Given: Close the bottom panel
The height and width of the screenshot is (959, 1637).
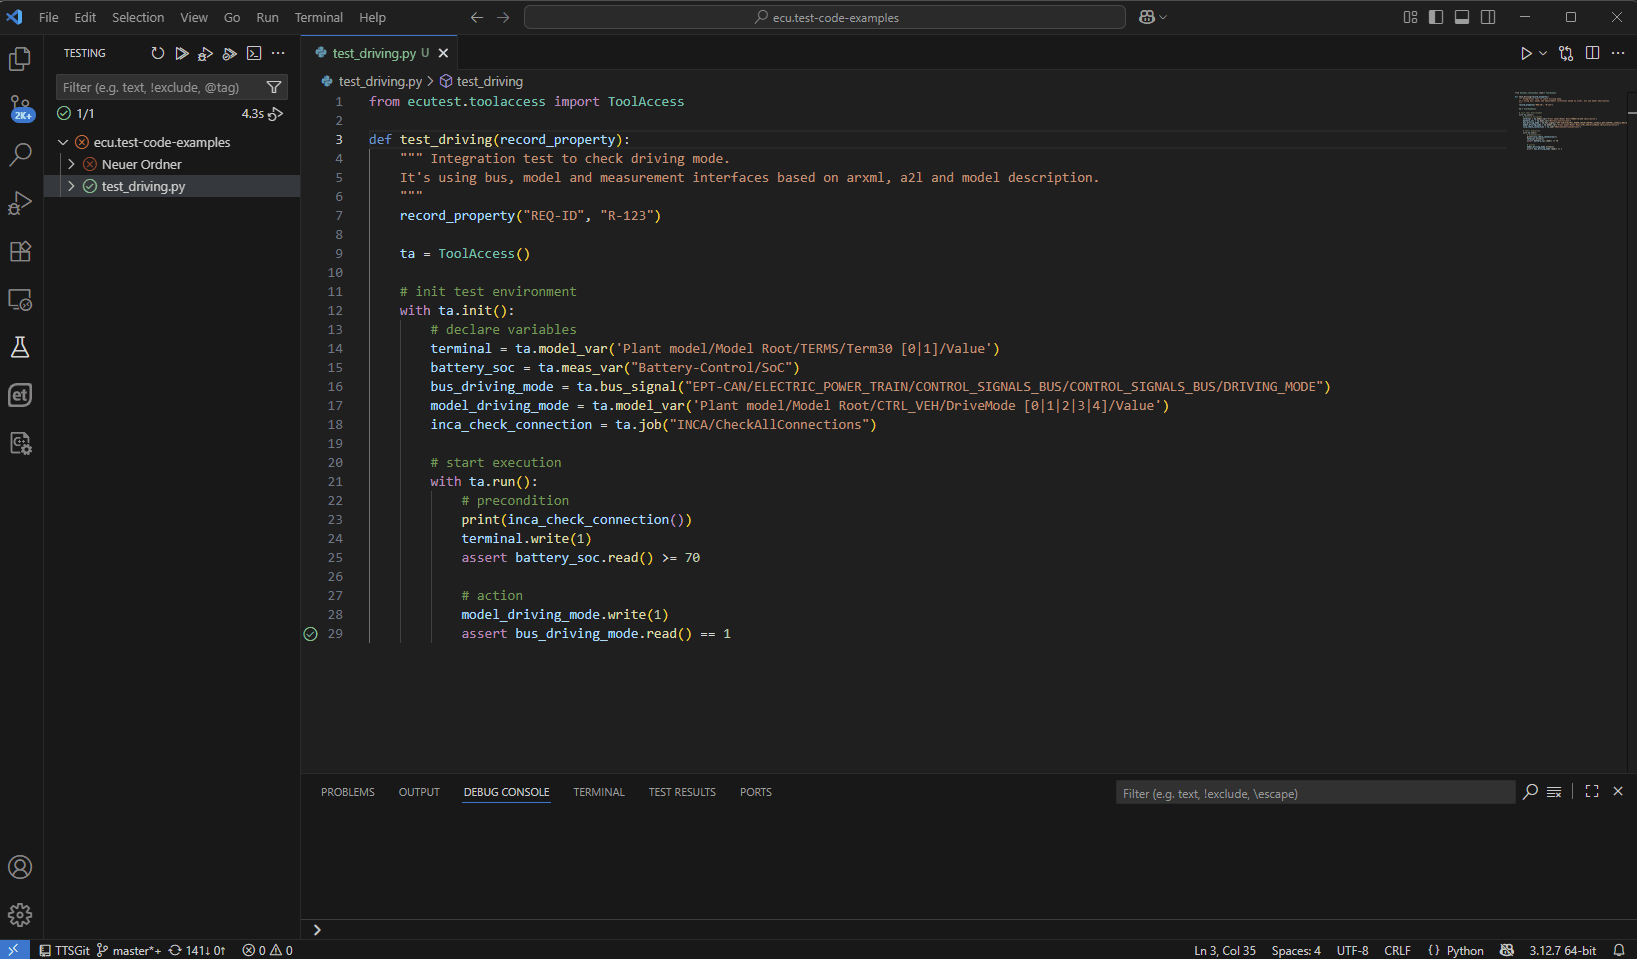Looking at the screenshot, I should click(1618, 791).
